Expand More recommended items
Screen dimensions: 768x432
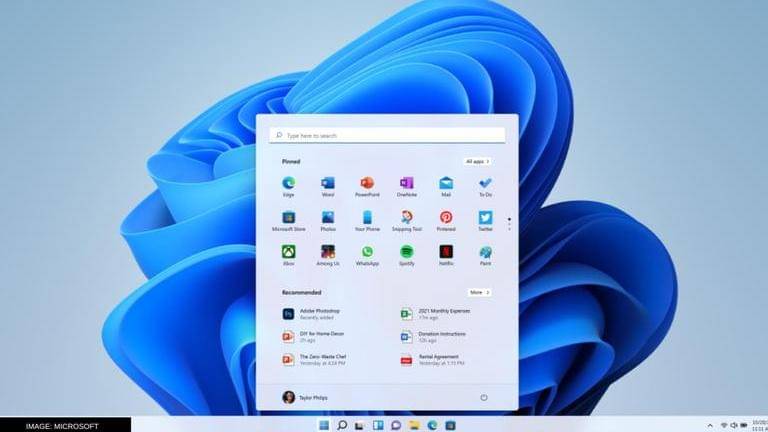pos(479,292)
